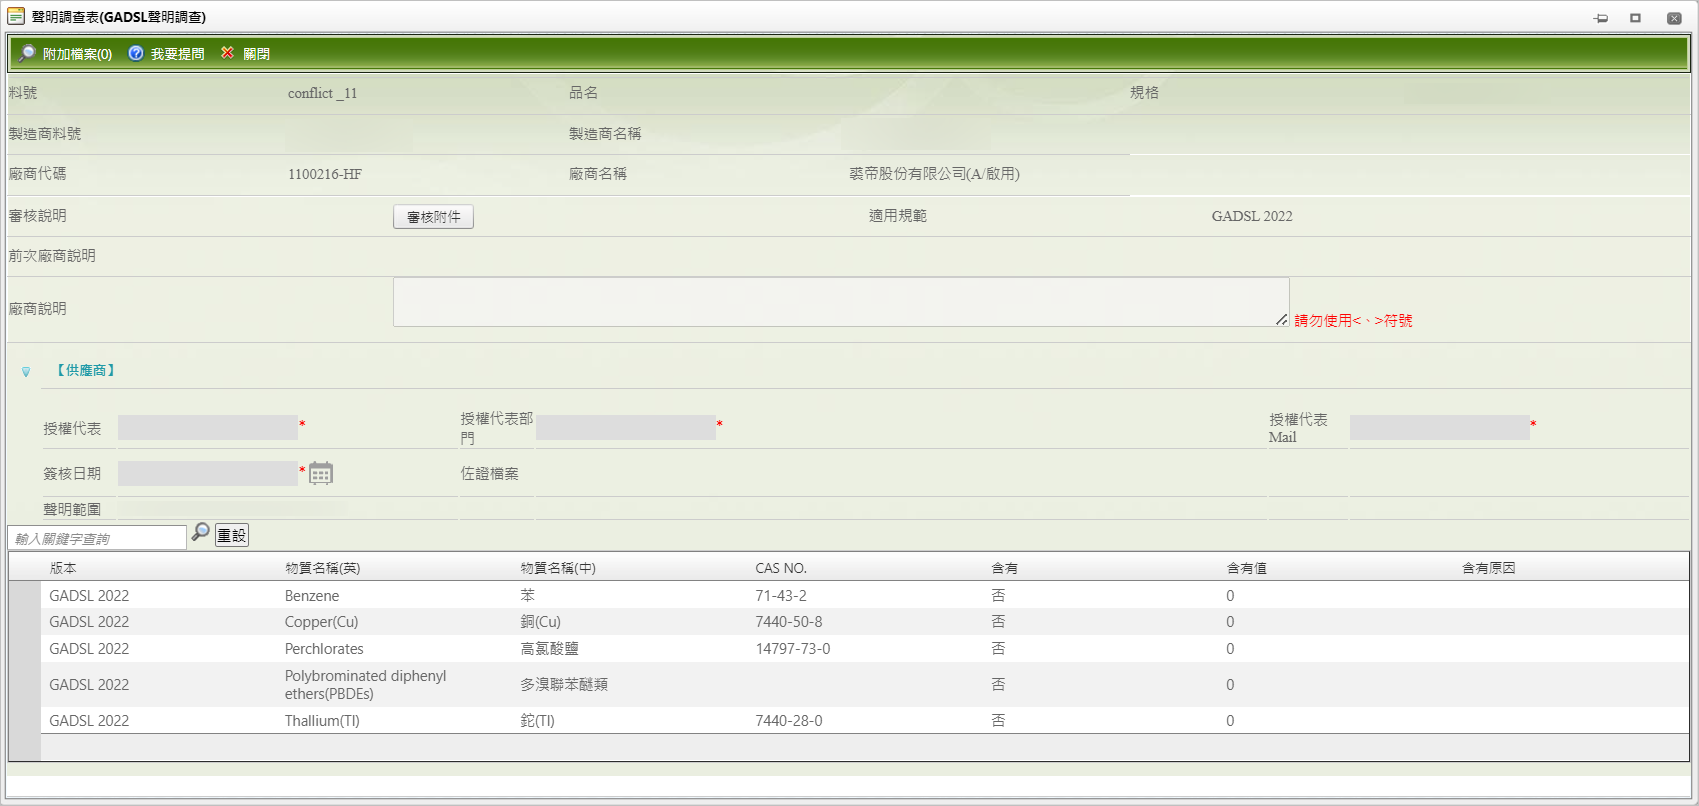The width and height of the screenshot is (1699, 806).
Task: Click vendor name 葵帝股份有限公司(A/啟用)
Action: [x=934, y=174]
